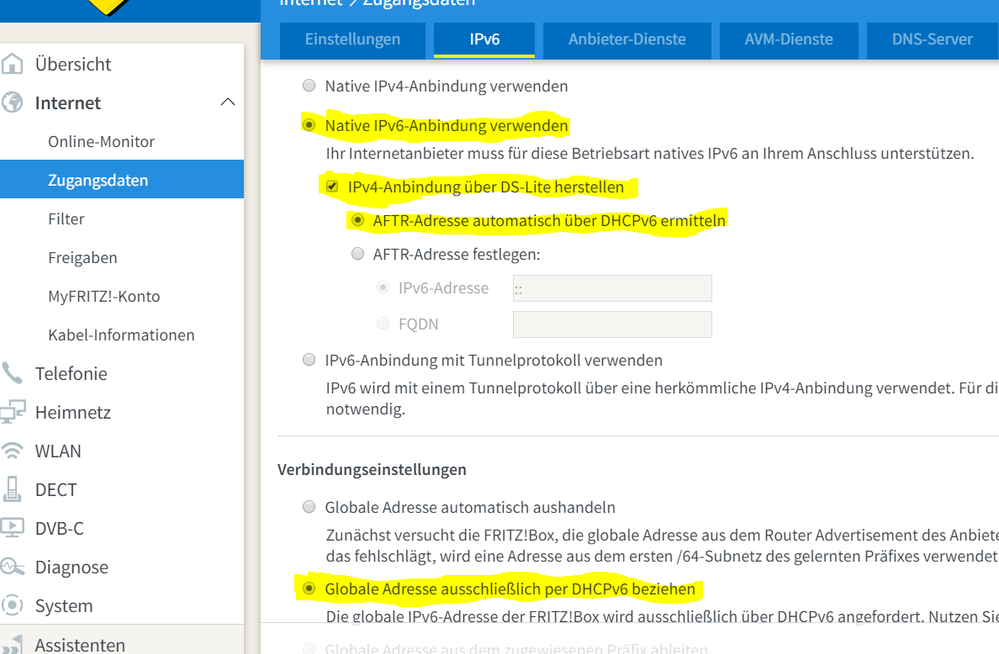999x654 pixels.
Task: Collapse the Internet menu chevron
Action: tap(227, 102)
